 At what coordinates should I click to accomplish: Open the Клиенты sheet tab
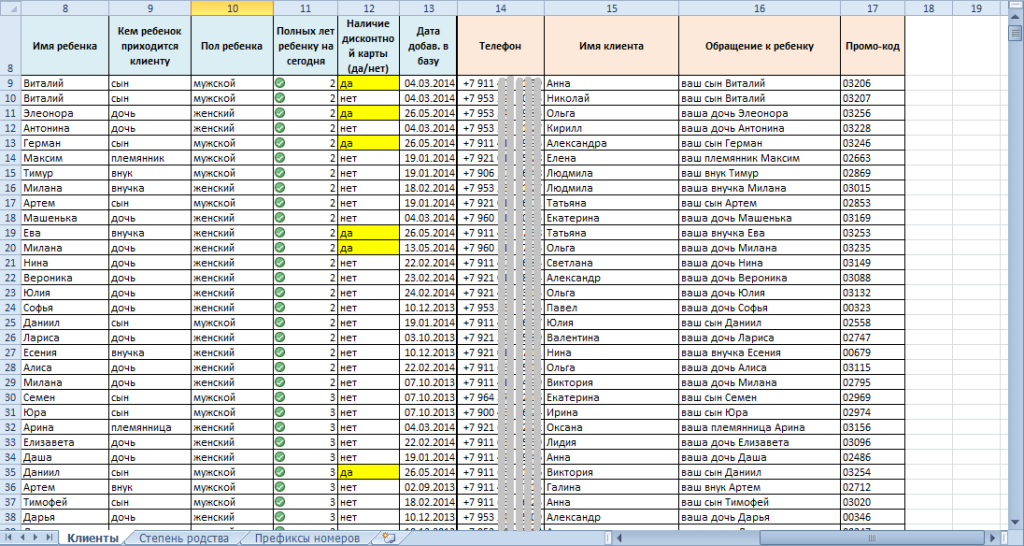click(93, 538)
